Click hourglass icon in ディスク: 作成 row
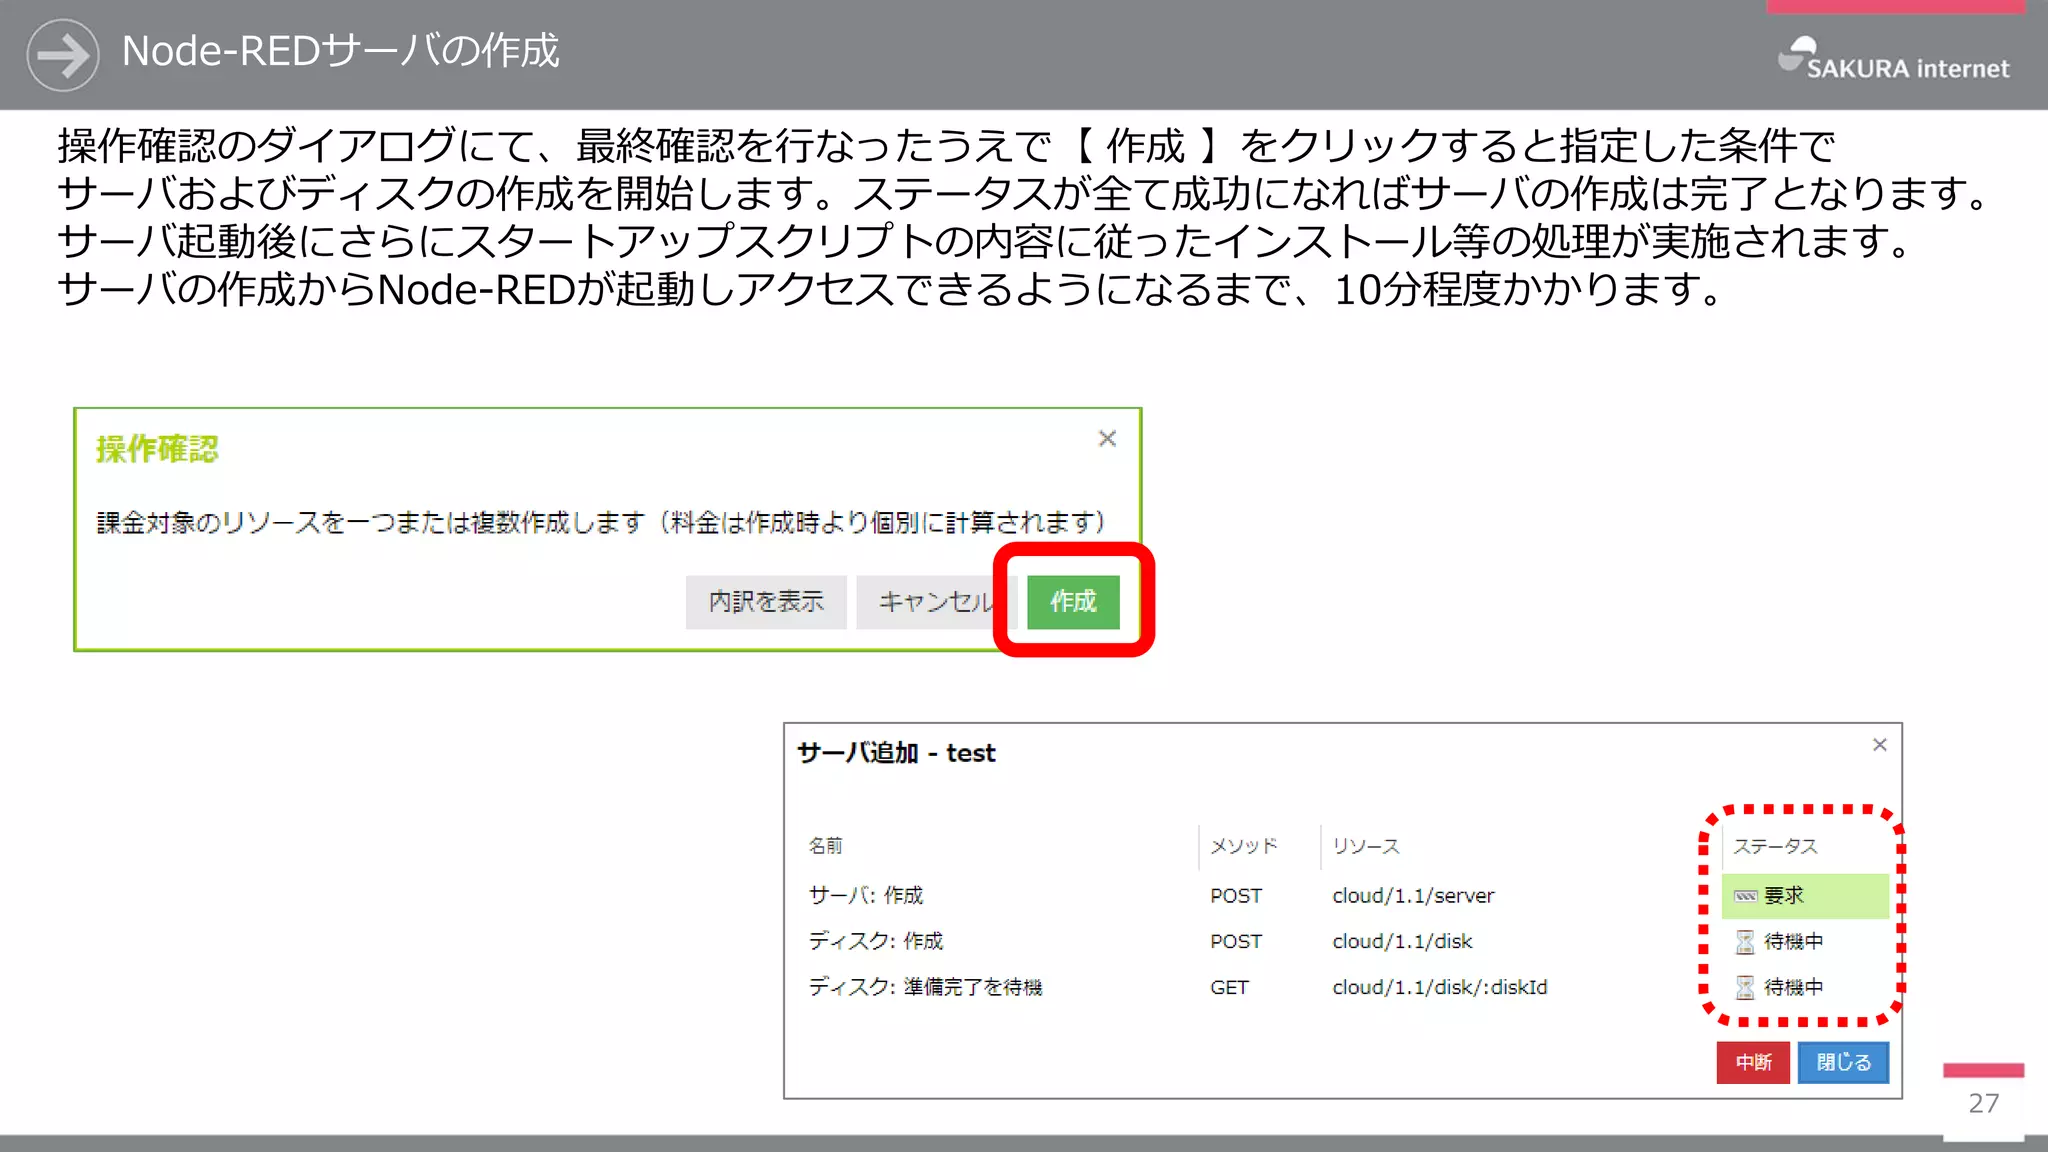Image resolution: width=2048 pixels, height=1152 pixels. click(1745, 942)
